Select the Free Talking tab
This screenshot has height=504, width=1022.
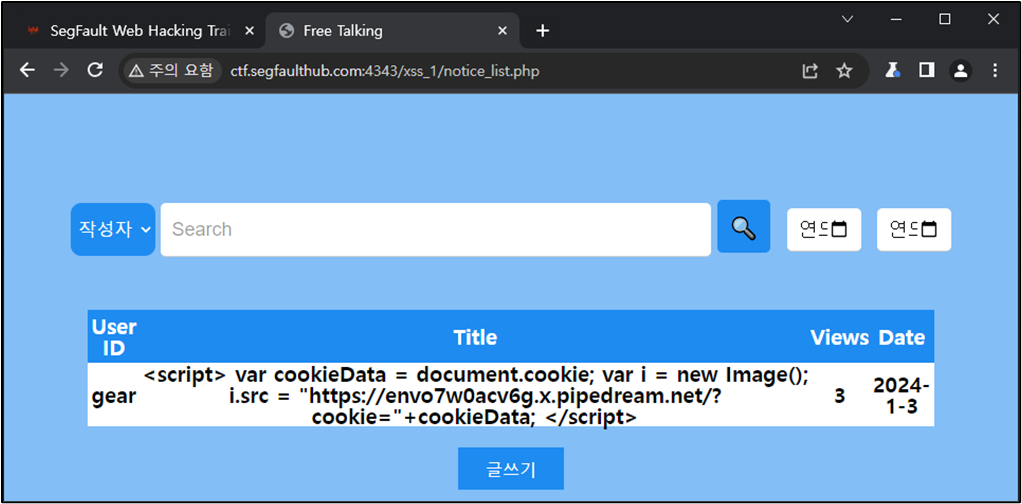(x=392, y=31)
